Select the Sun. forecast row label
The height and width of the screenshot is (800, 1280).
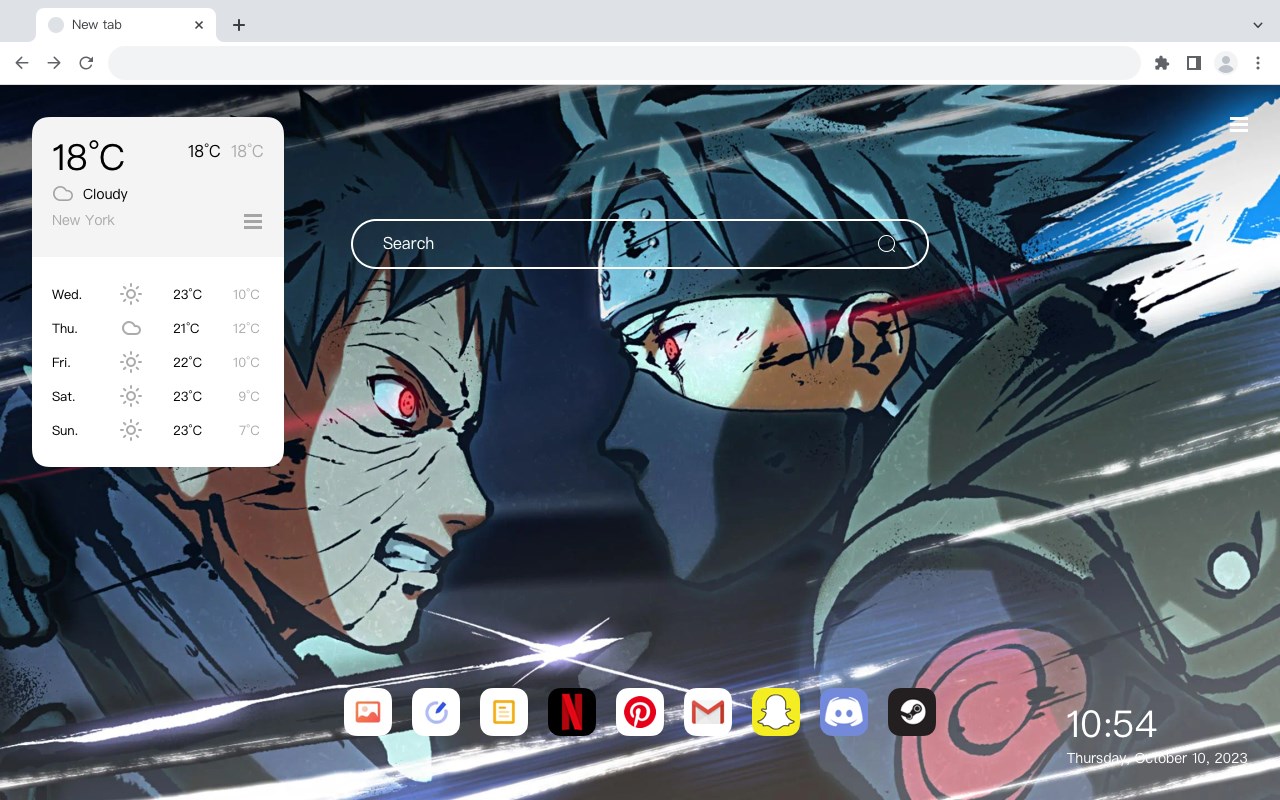(x=65, y=430)
